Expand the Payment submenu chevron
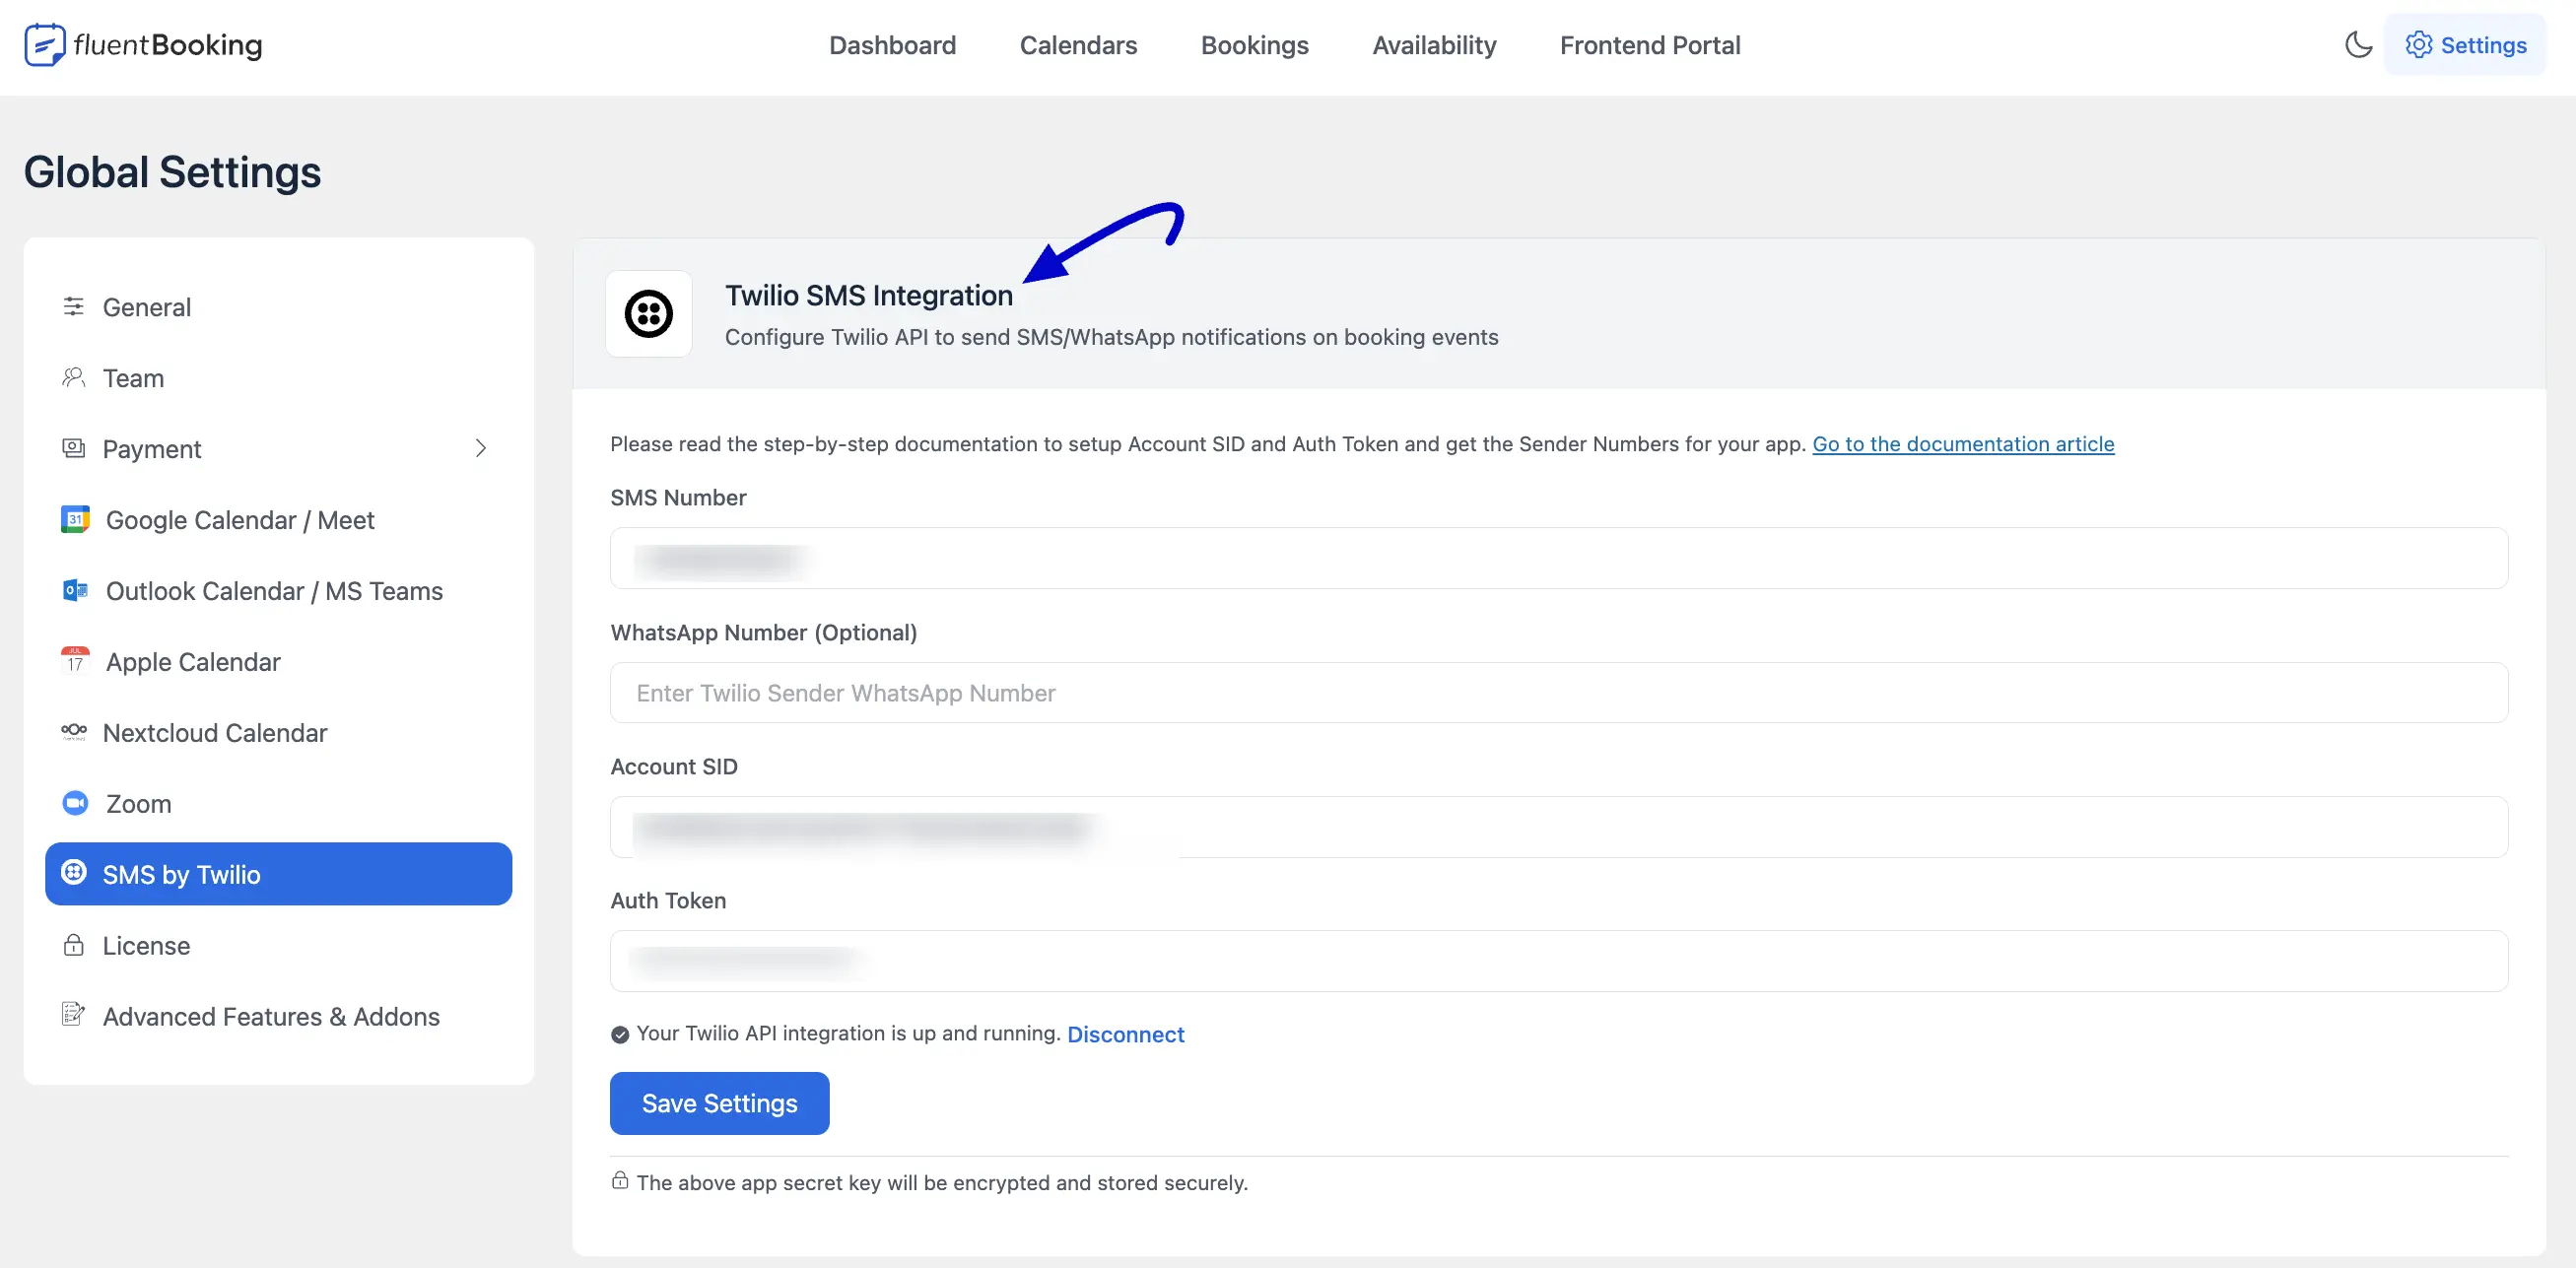The image size is (2576, 1268). tap(481, 448)
